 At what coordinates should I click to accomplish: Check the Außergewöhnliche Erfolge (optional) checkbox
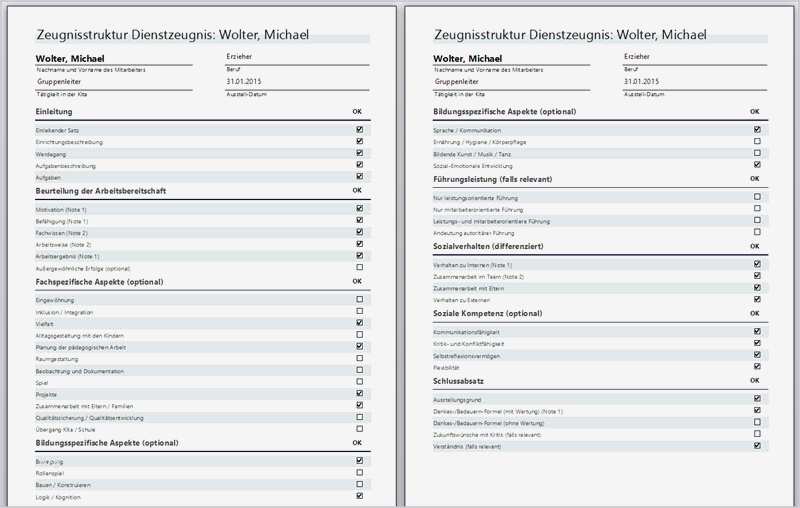click(360, 267)
